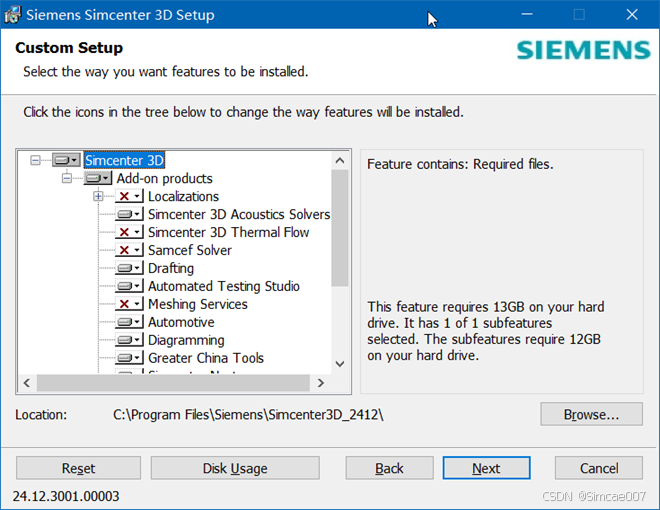The width and height of the screenshot is (660, 510).
Task: Collapse the Add-on products node
Action: [67, 178]
